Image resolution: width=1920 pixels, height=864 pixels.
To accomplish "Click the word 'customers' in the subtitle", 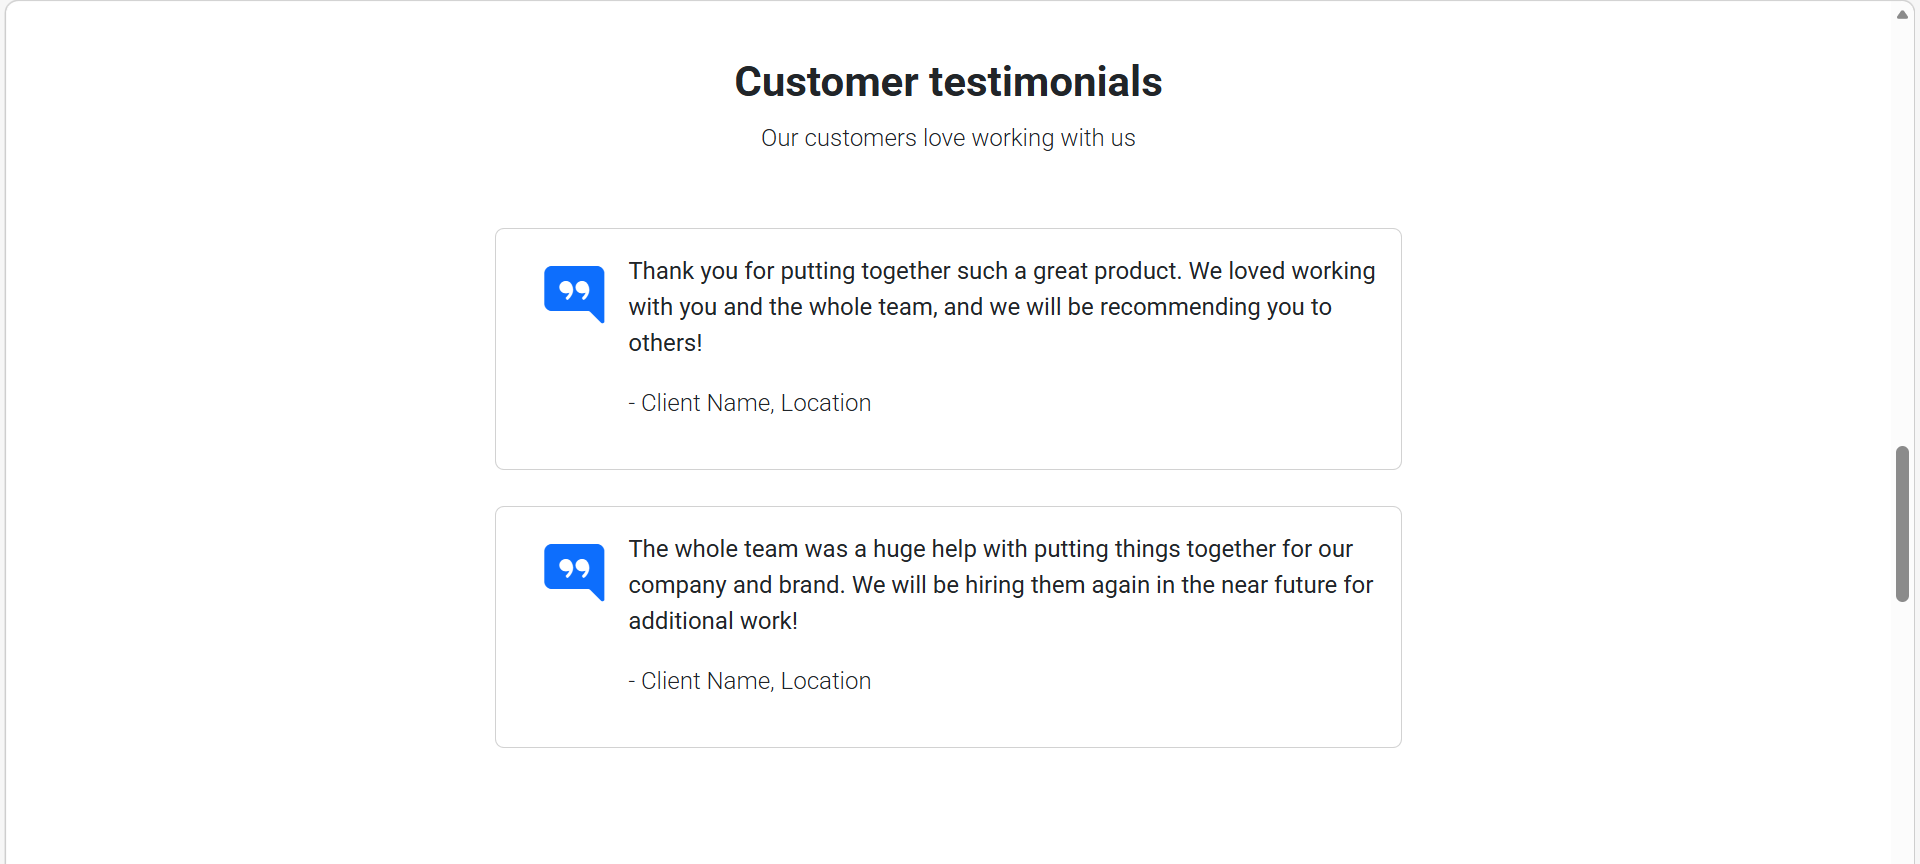I will click(860, 138).
